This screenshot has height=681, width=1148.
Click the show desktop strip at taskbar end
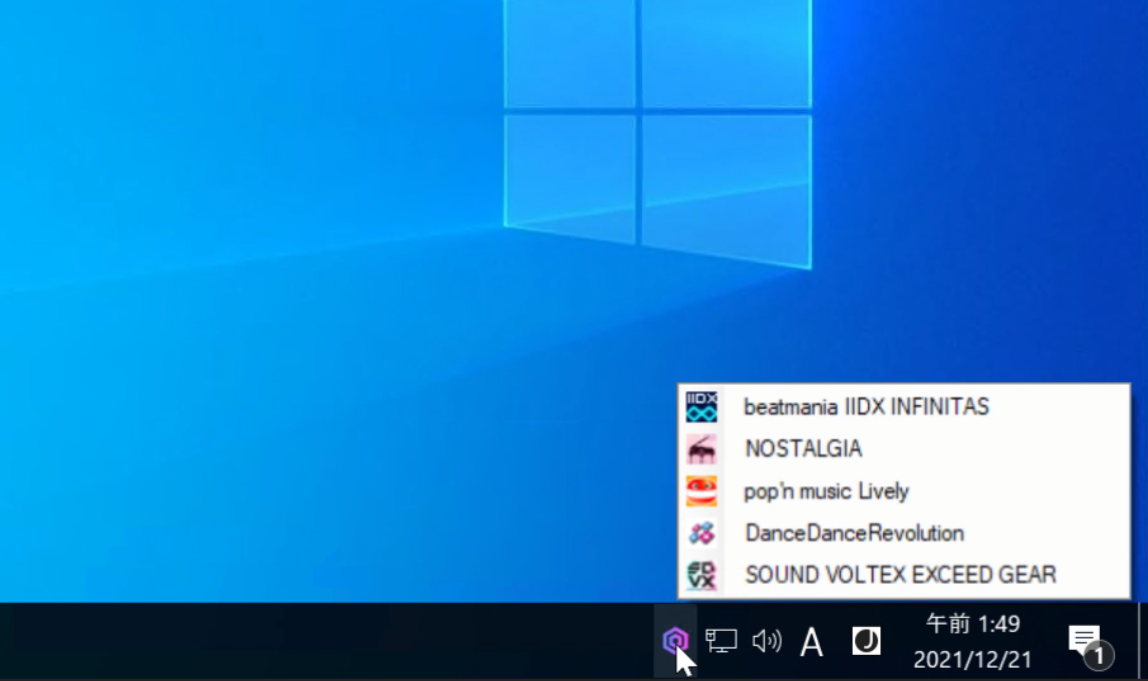(x=1143, y=641)
